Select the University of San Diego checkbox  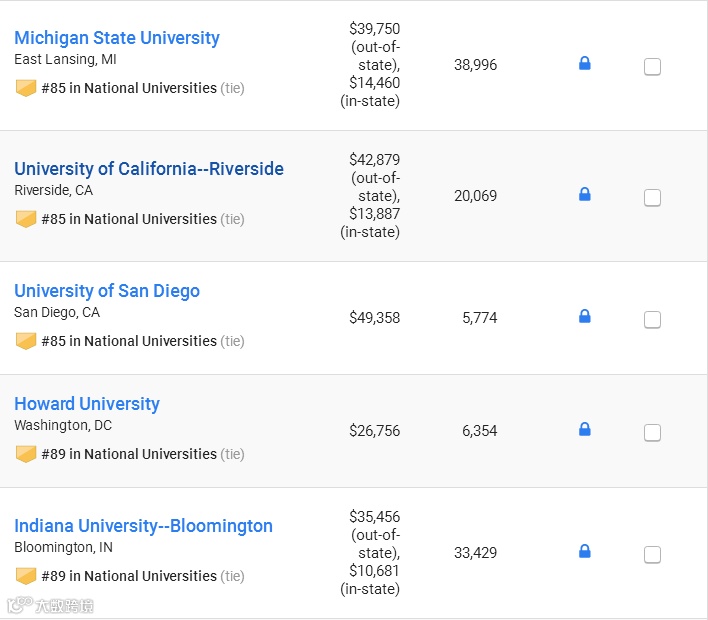pyautogui.click(x=652, y=320)
